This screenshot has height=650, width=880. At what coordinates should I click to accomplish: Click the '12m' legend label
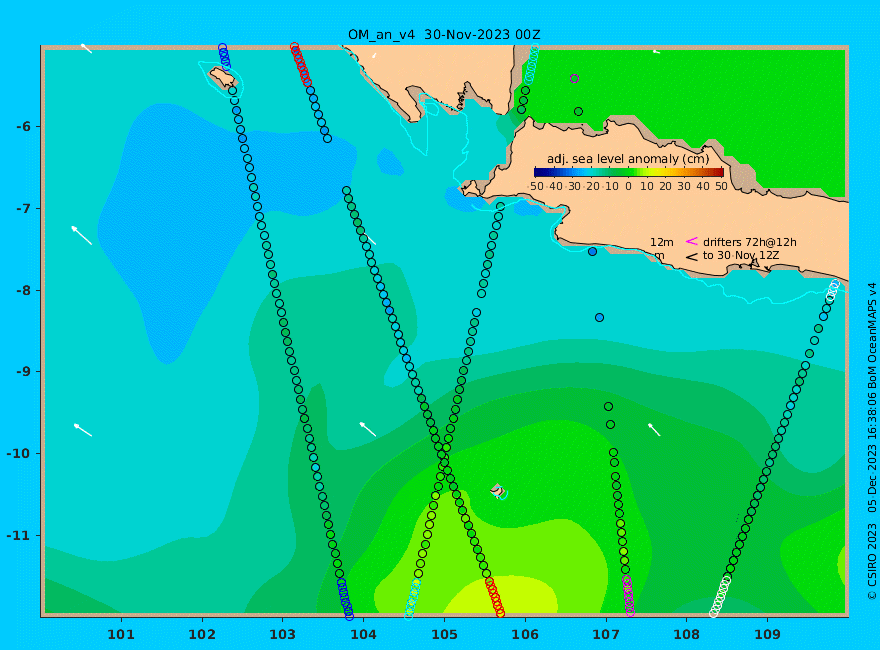[662, 242]
